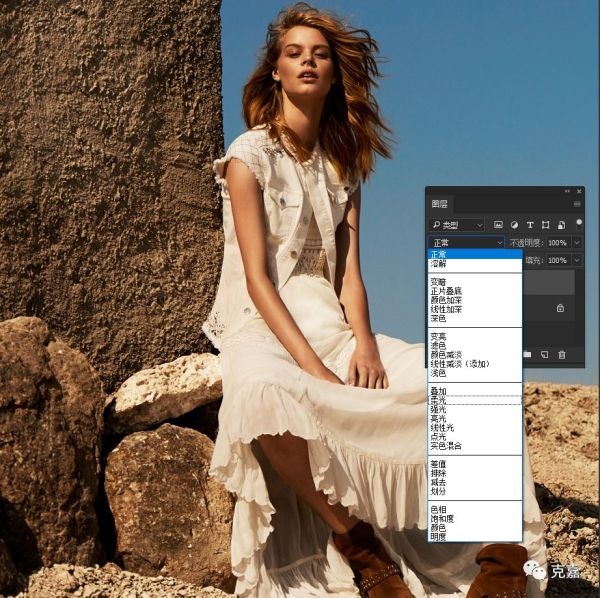
Task: Open the Layers panel options menu
Action: 576,204
